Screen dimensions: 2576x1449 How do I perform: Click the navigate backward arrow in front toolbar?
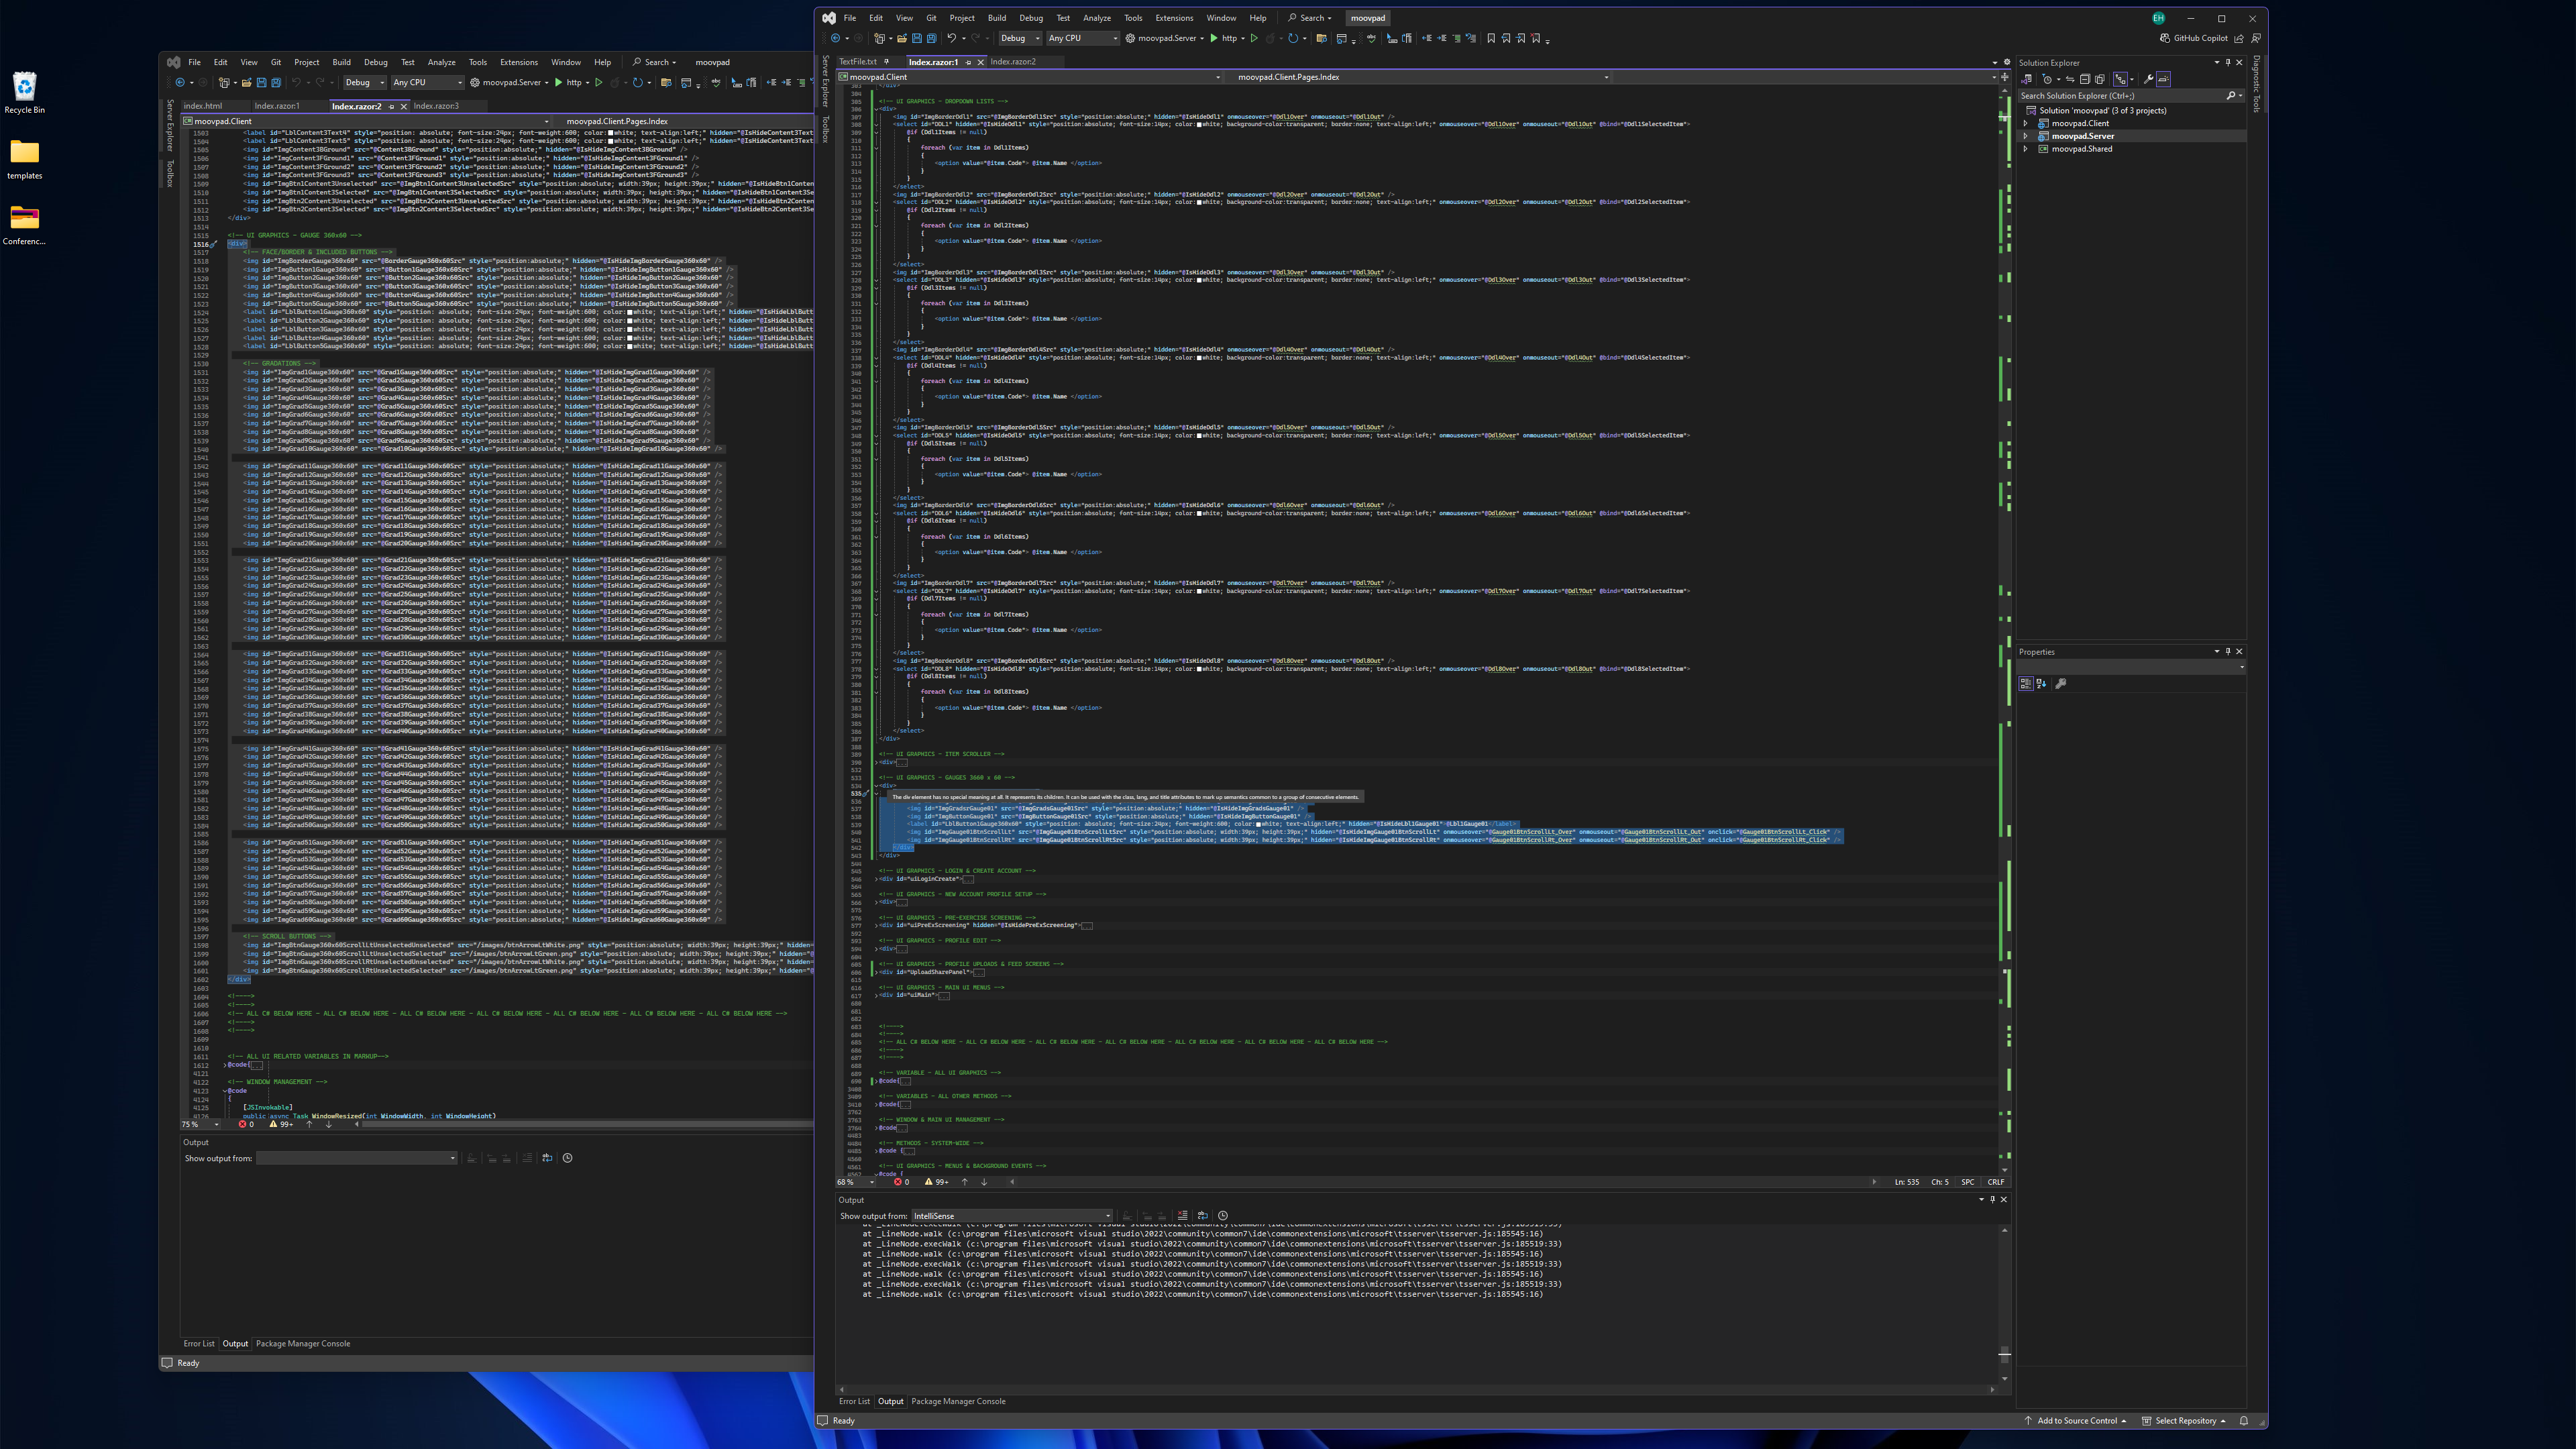pos(836,38)
